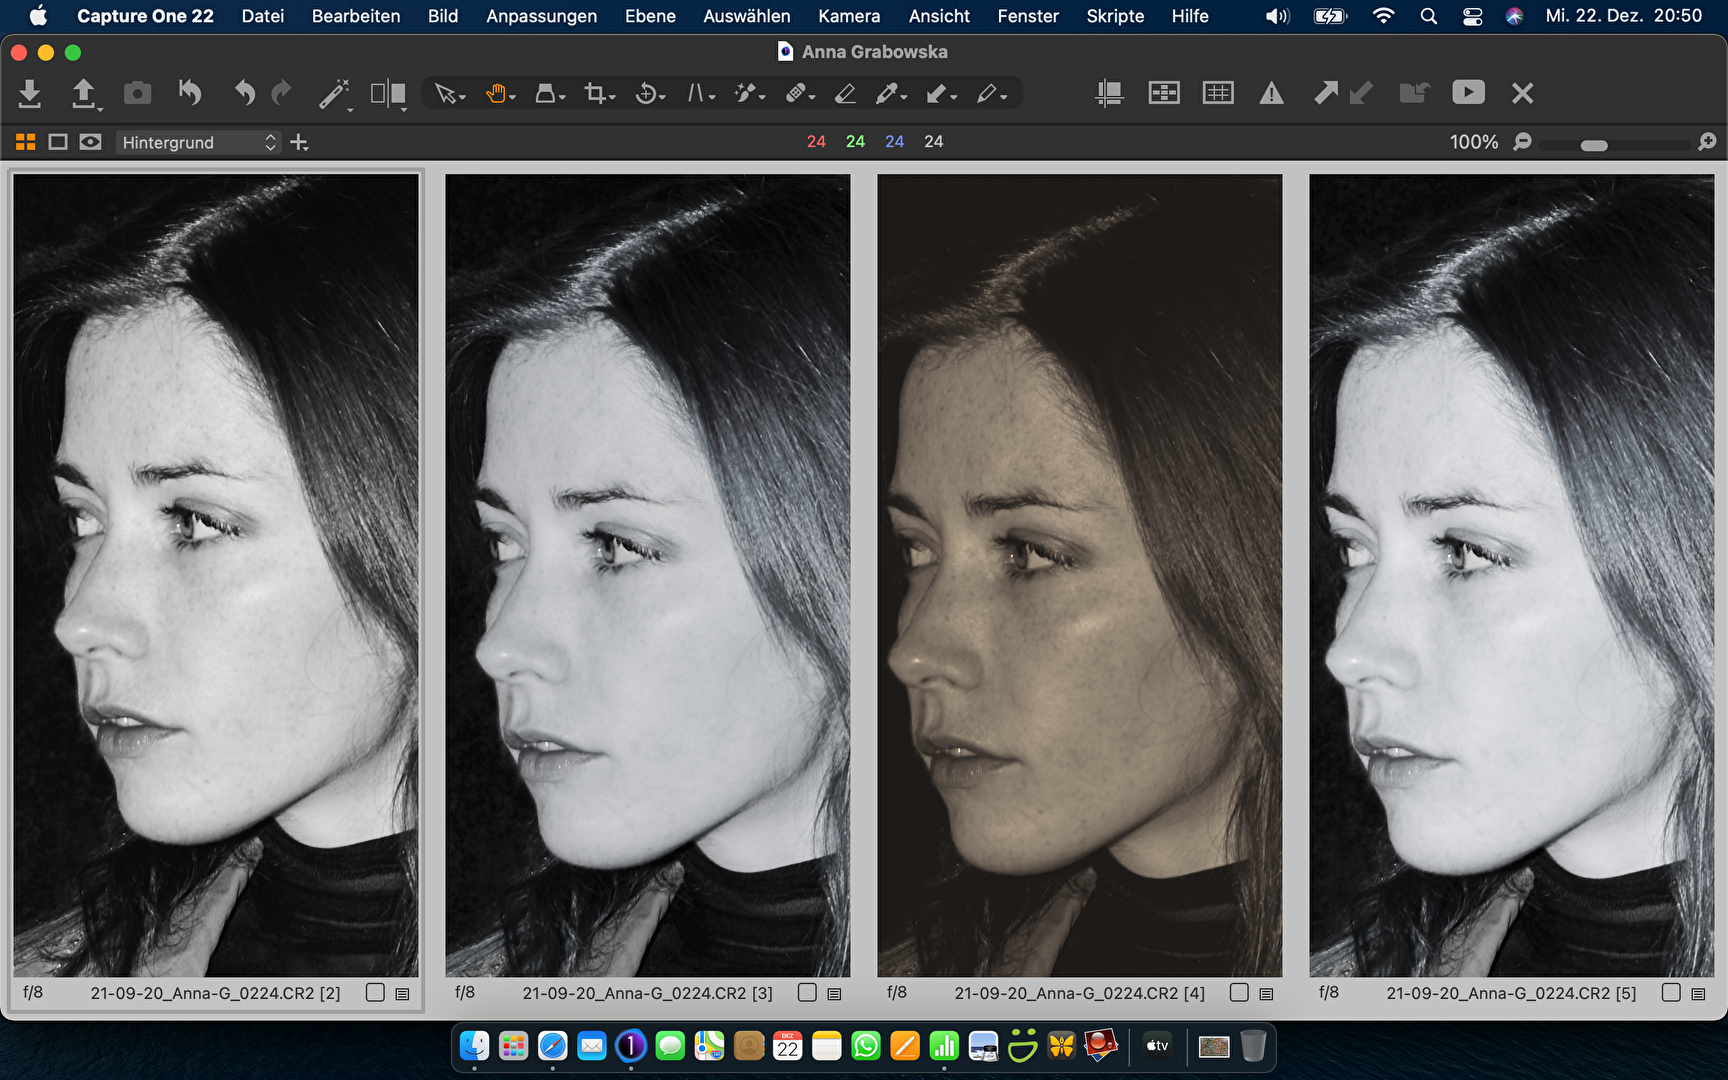
Task: Click the Import images toolbar icon
Action: (30, 93)
